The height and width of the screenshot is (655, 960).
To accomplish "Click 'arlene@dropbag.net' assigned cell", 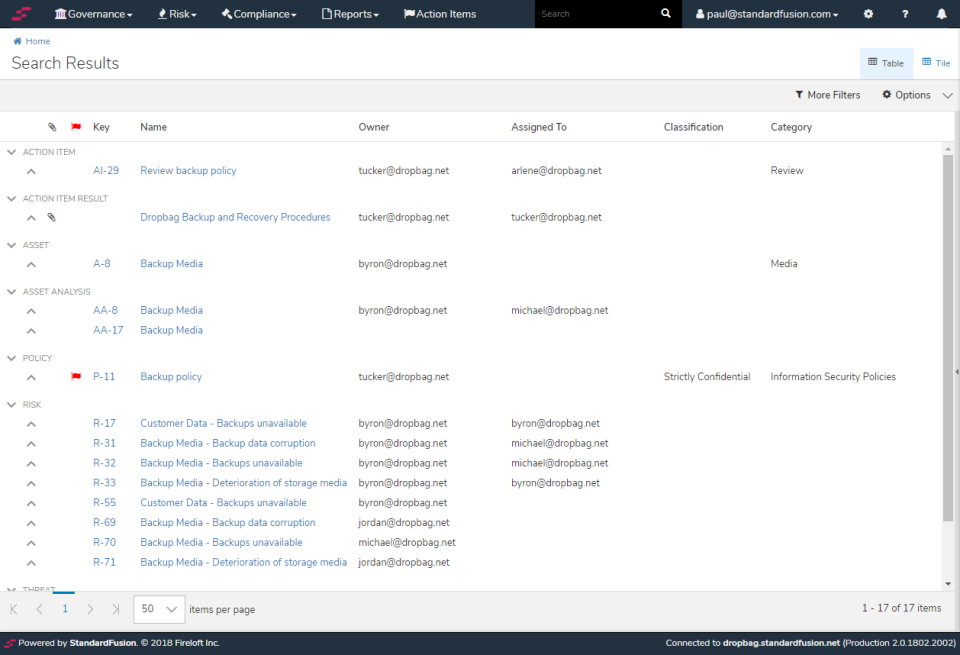I will click(x=556, y=171).
